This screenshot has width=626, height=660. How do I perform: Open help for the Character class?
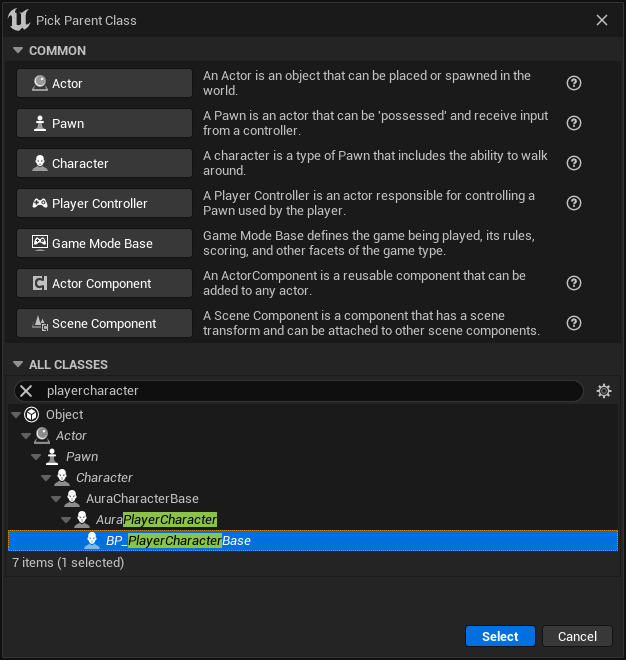click(x=574, y=163)
